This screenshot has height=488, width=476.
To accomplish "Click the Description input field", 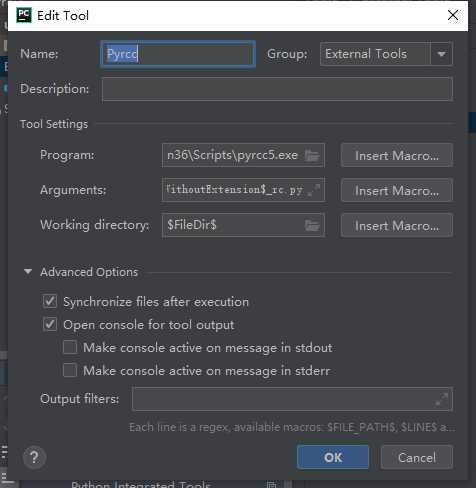I will [x=277, y=89].
